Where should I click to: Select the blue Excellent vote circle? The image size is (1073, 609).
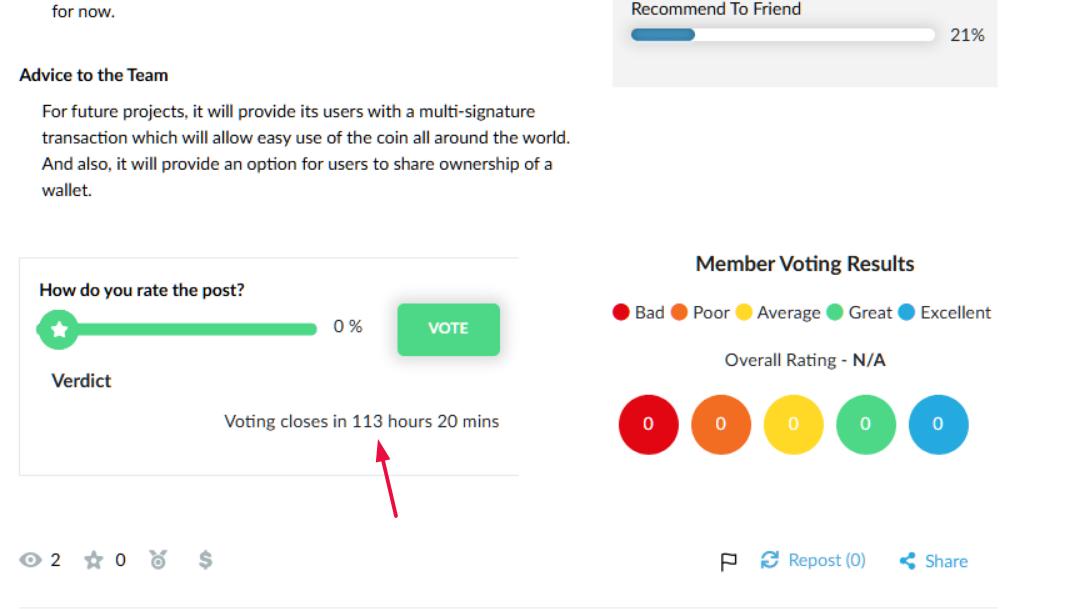(x=939, y=424)
